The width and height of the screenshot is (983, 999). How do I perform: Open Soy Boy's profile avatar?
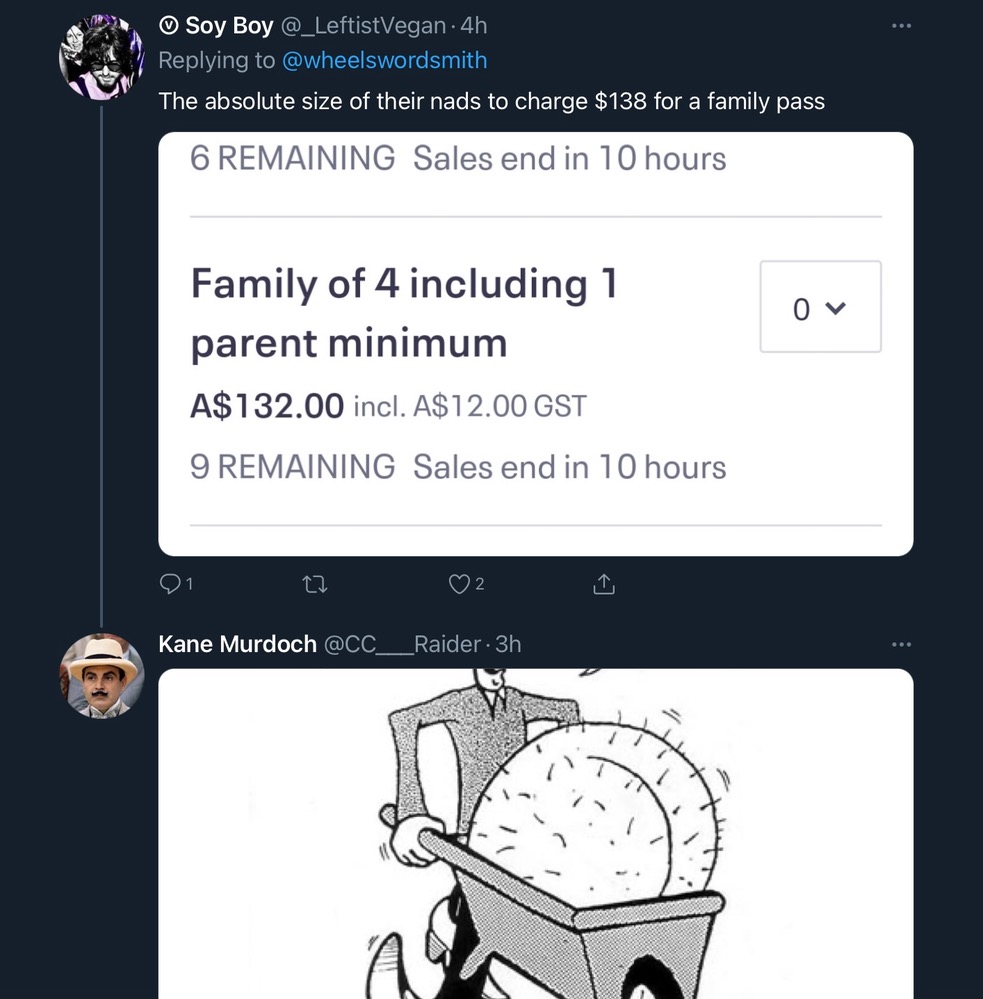click(x=101, y=58)
